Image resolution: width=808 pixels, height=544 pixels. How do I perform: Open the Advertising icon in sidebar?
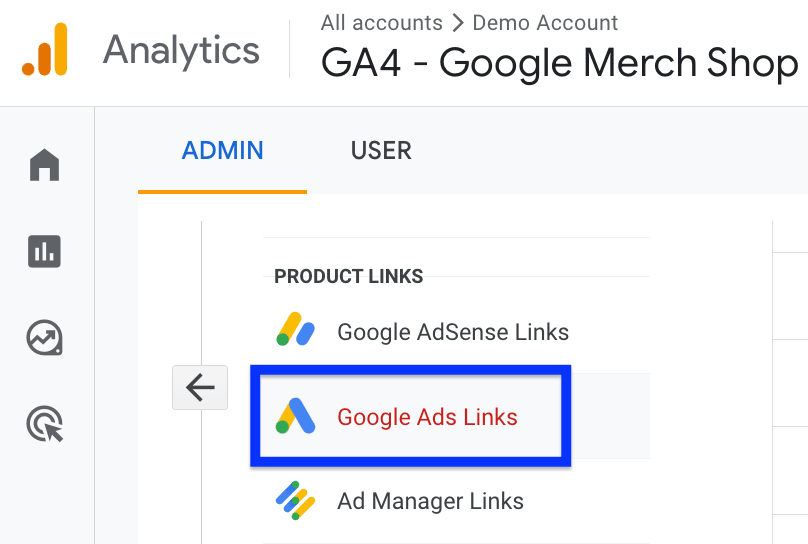coord(45,425)
